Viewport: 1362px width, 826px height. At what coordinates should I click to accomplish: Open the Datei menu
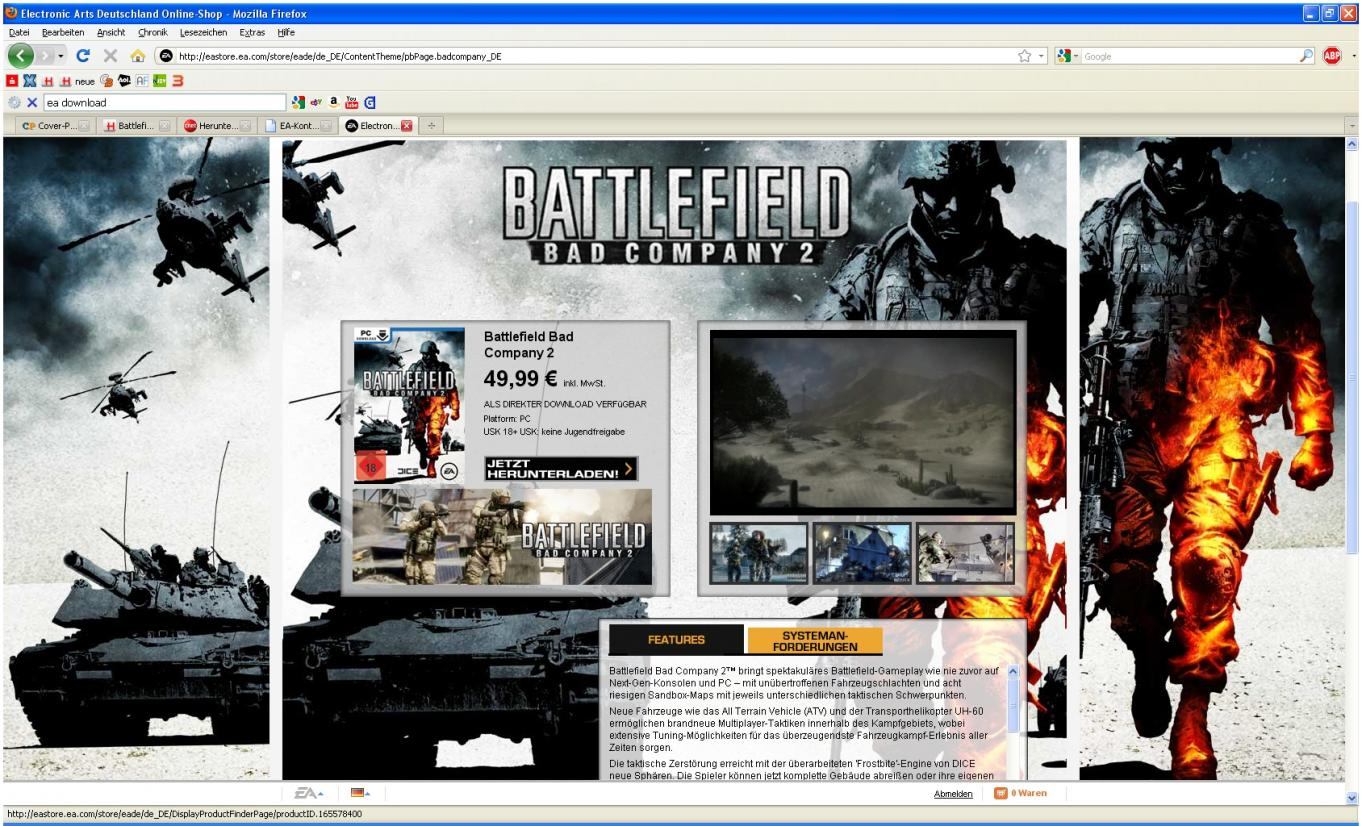point(19,32)
